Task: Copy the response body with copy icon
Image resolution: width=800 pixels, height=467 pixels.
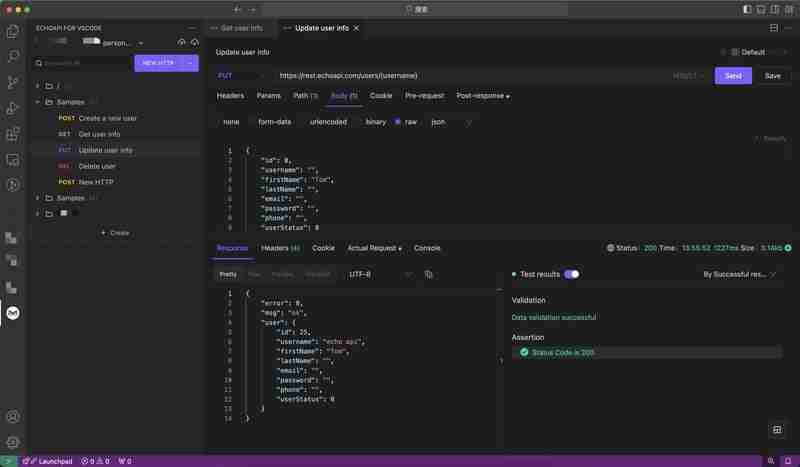Action: tap(429, 275)
